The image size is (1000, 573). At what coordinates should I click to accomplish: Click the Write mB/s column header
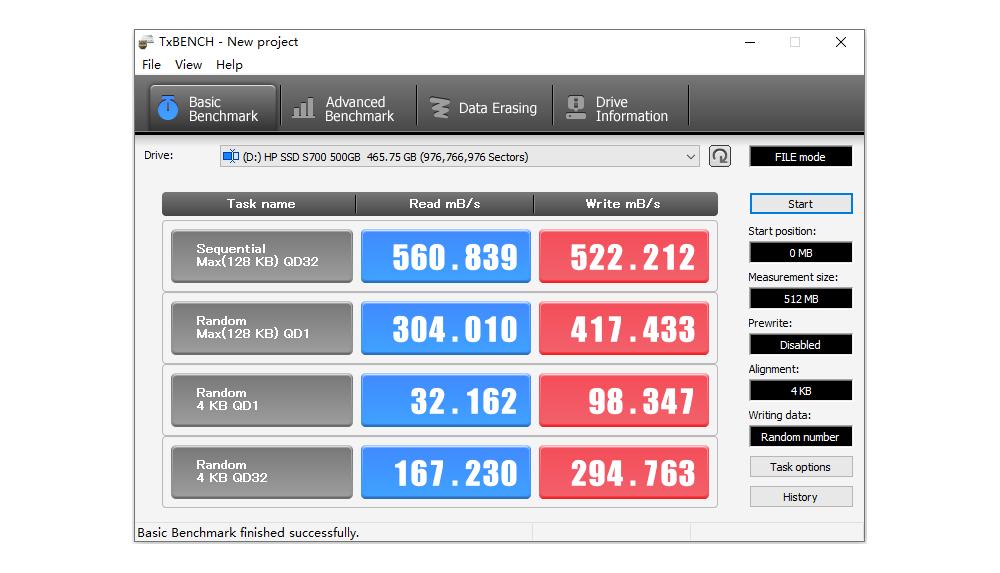point(625,204)
